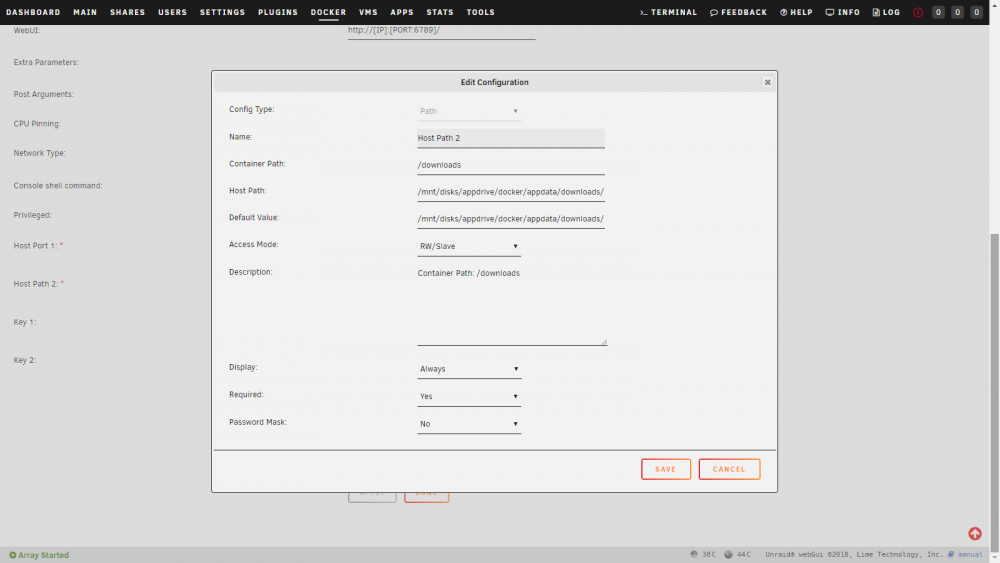
Task: Click the Key 1 label
Action: (25, 322)
